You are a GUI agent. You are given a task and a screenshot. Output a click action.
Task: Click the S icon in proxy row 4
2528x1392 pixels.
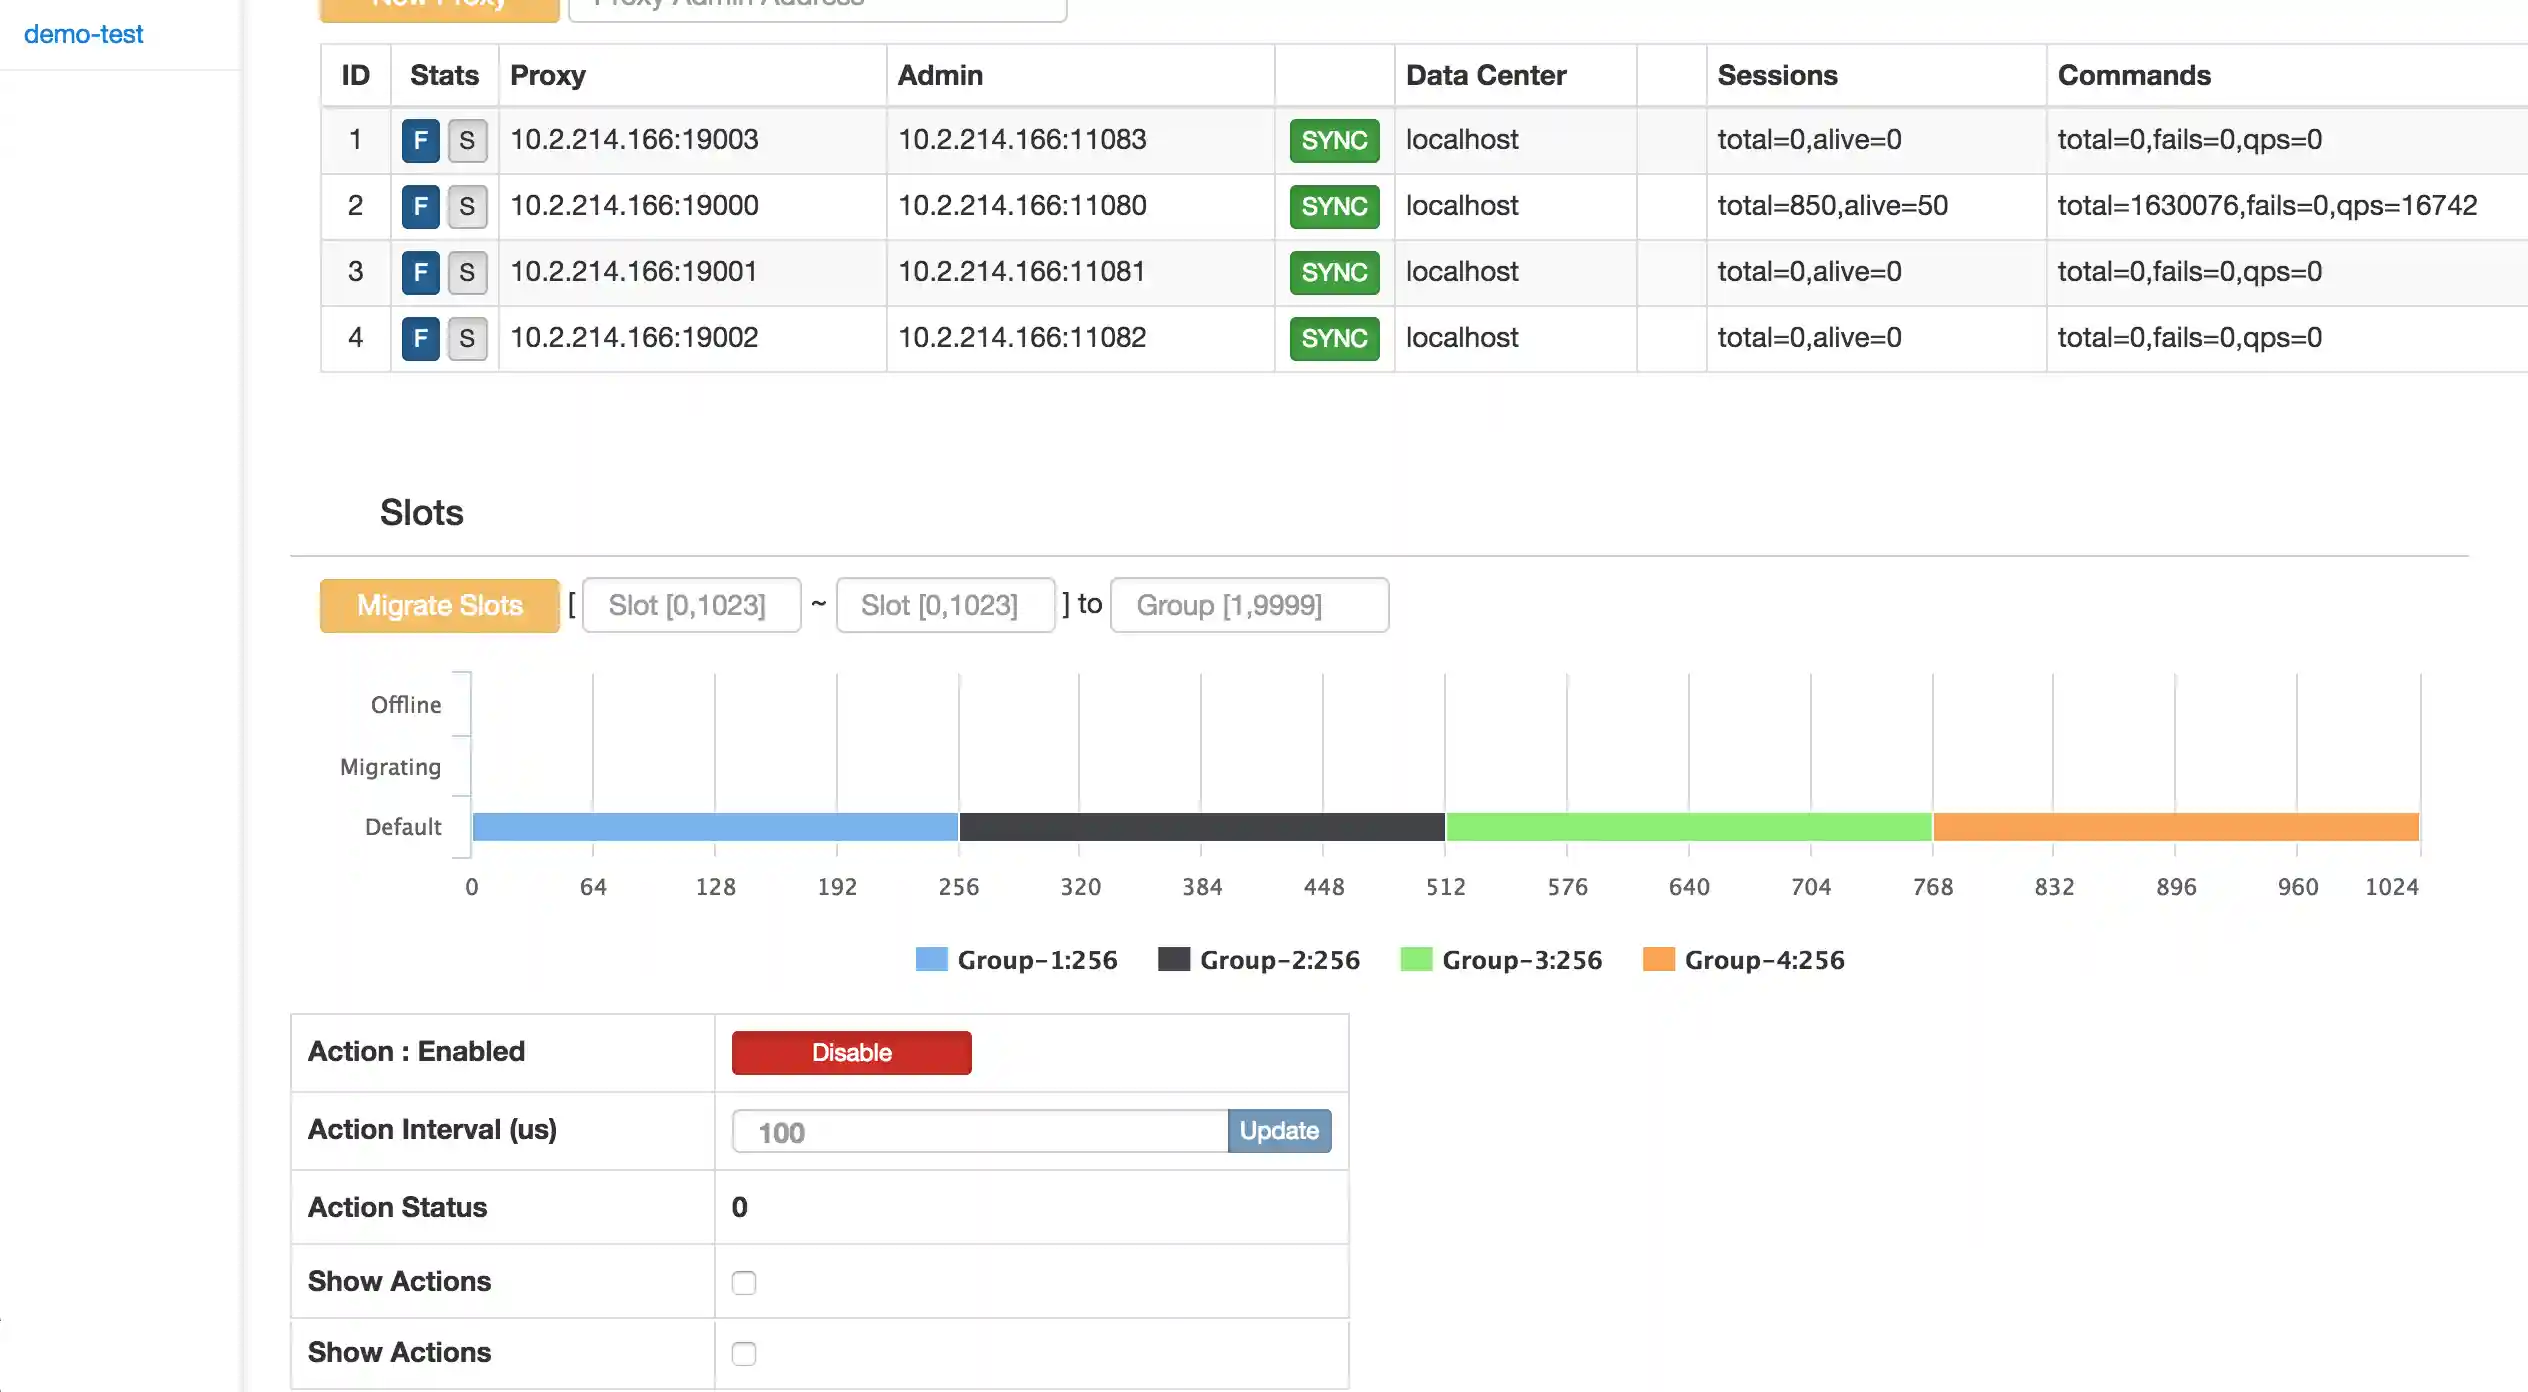467,338
